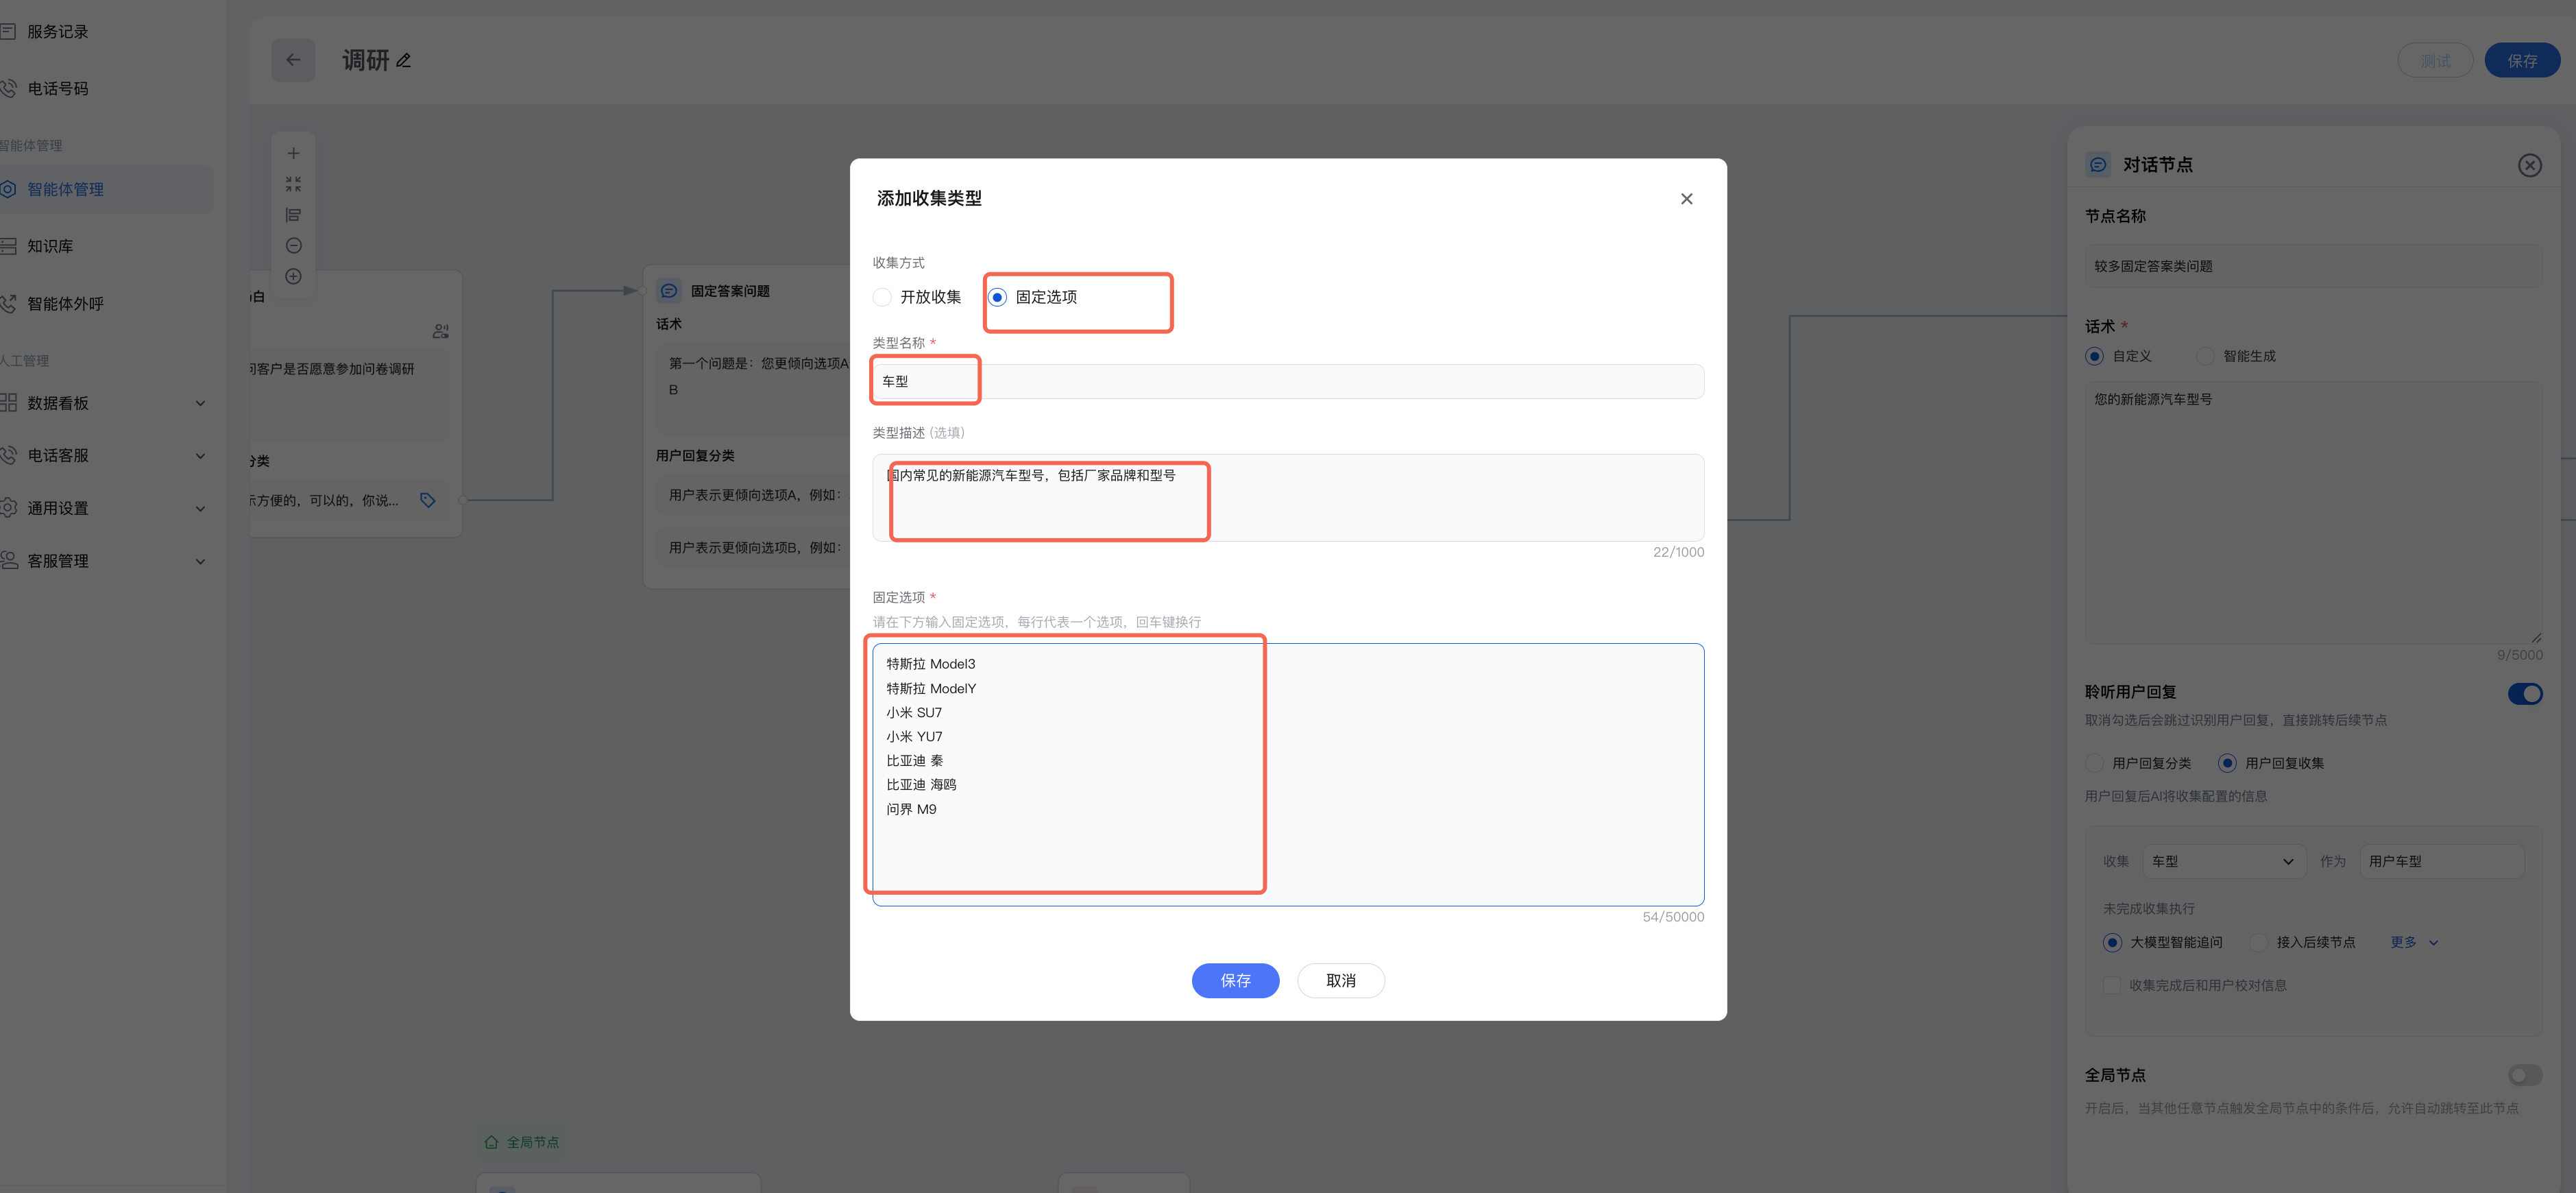
Task: Click the auto-layout align icon
Action: pyautogui.click(x=293, y=215)
